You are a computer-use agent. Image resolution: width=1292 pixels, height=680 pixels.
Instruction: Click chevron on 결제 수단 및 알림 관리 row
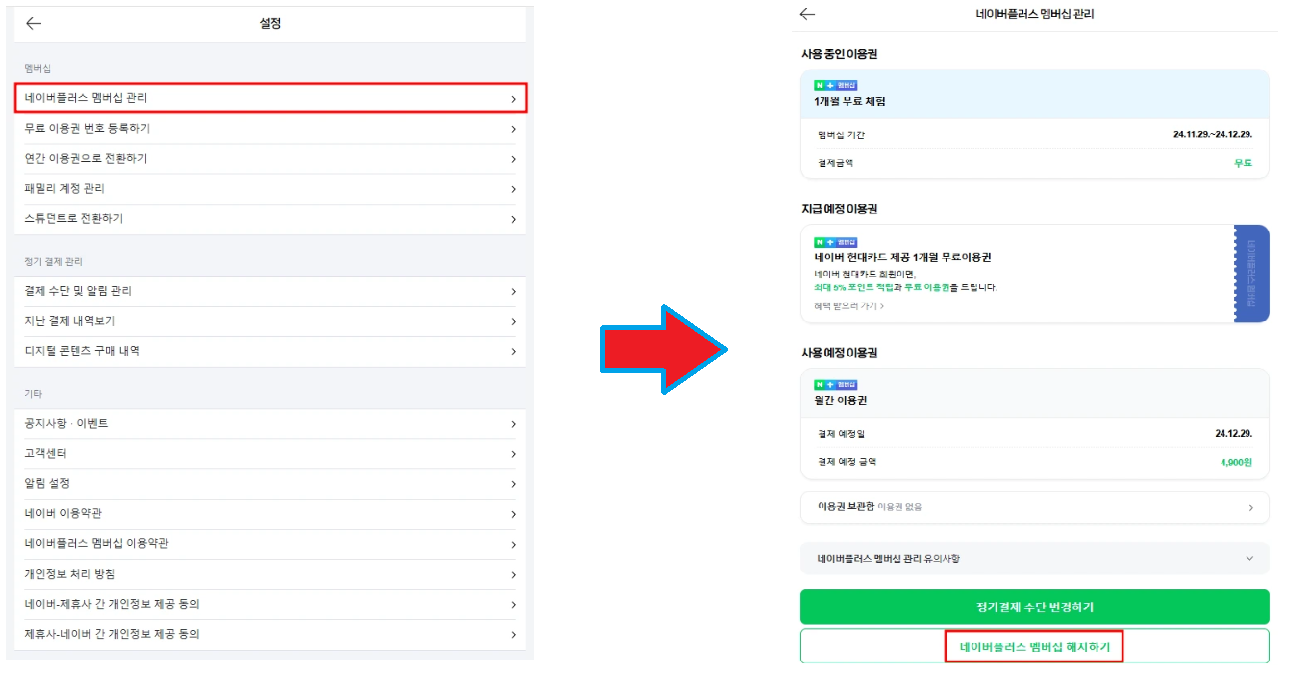pos(513,291)
